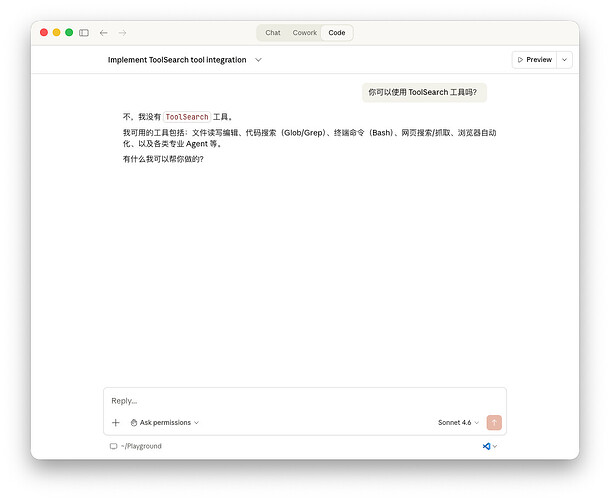609x500 pixels.
Task: Send message with the arrow button
Action: click(x=494, y=422)
